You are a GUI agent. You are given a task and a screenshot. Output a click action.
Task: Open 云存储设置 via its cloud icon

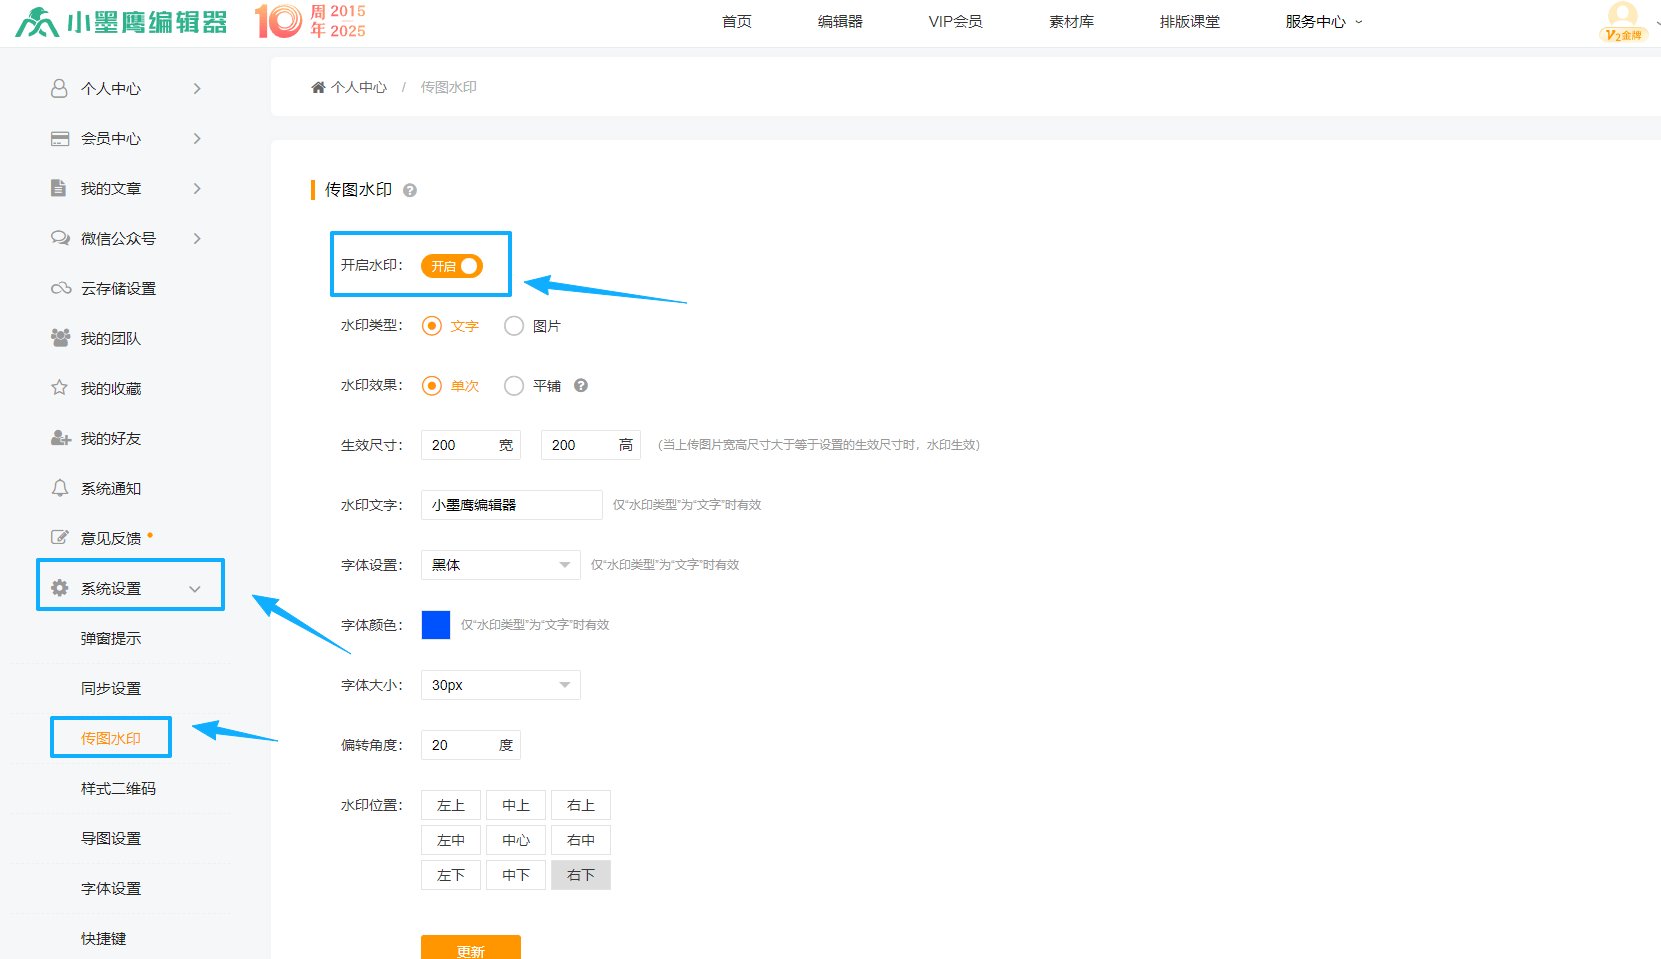(x=60, y=289)
